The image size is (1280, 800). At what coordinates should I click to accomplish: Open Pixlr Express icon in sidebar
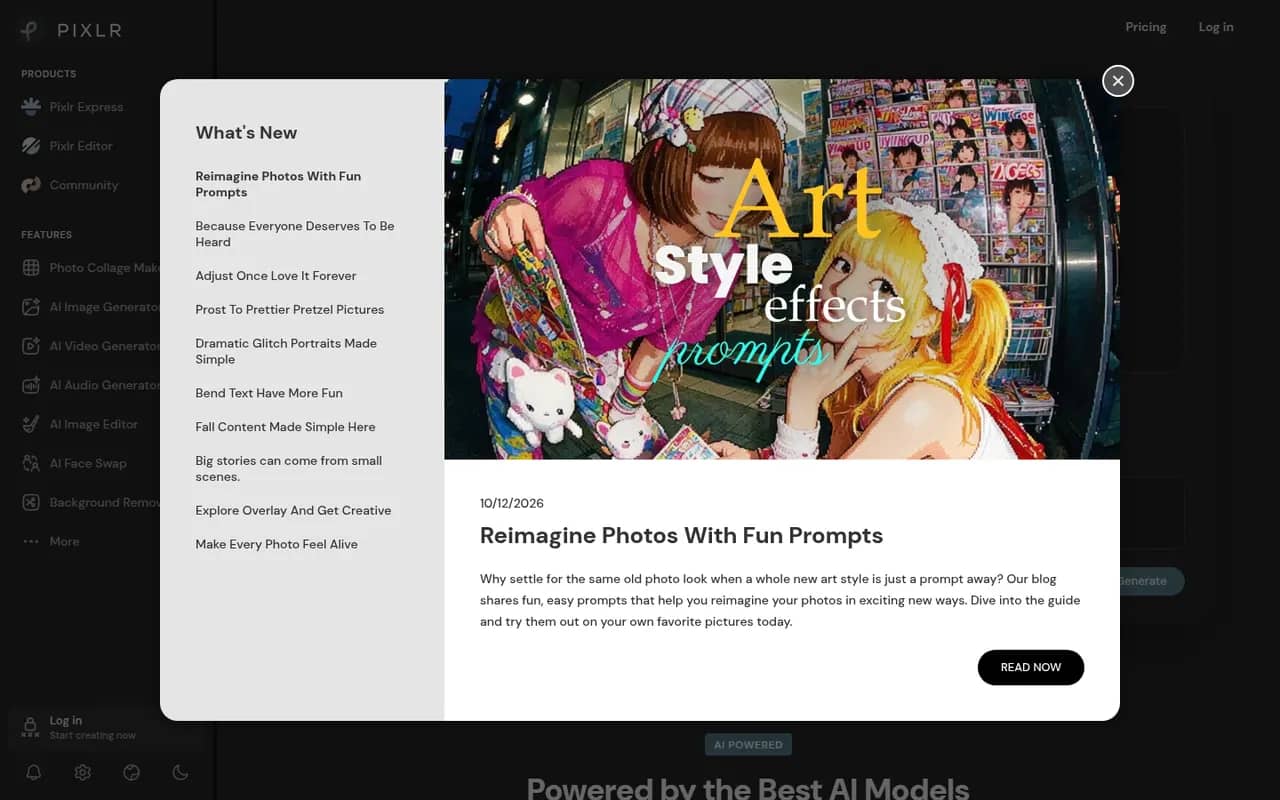point(31,107)
